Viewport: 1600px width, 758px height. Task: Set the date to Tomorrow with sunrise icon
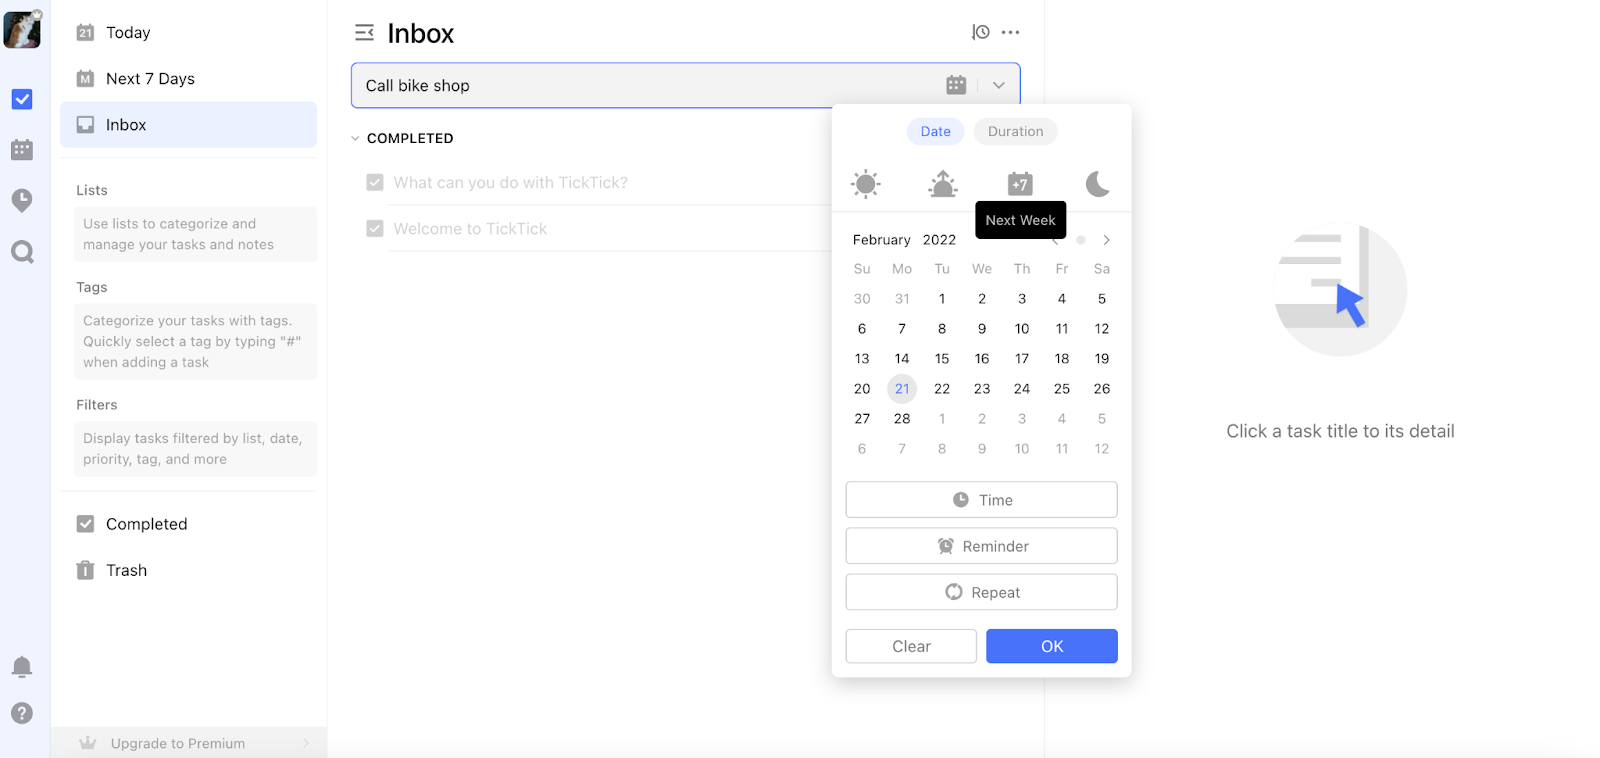[943, 184]
